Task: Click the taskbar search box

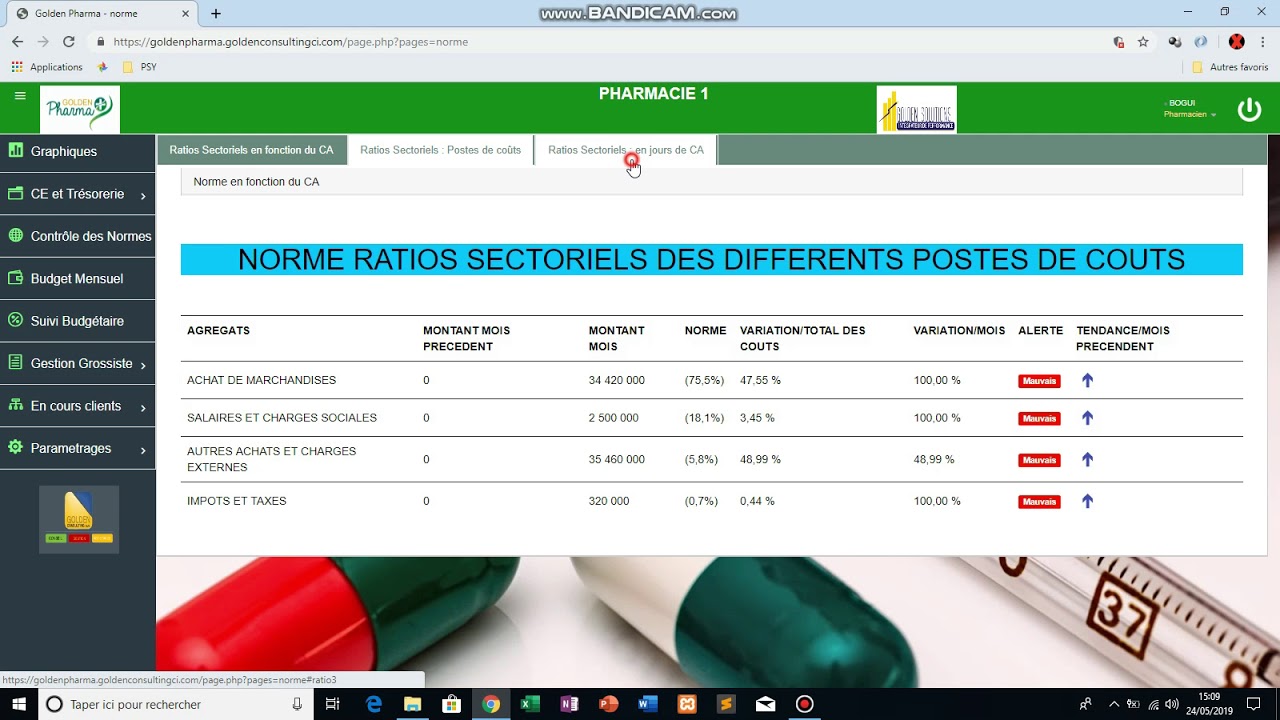Action: coord(175,704)
